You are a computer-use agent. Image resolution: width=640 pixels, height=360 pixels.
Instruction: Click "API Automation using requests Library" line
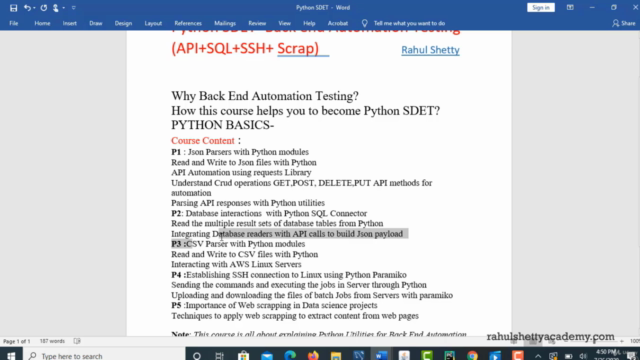point(241,172)
